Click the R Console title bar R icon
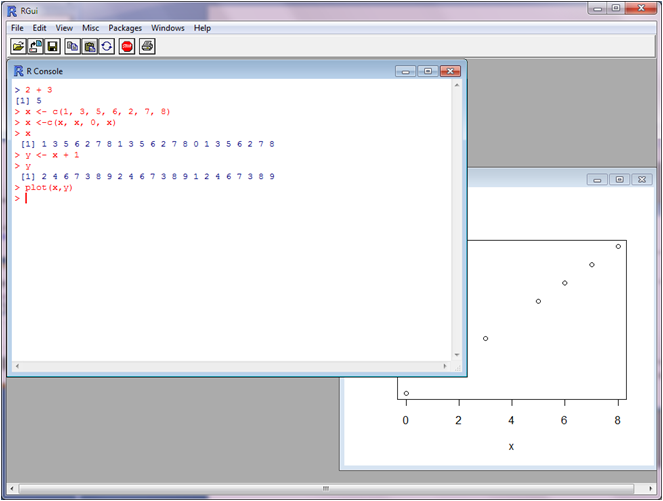This screenshot has width=663, height=501. click(x=18, y=71)
